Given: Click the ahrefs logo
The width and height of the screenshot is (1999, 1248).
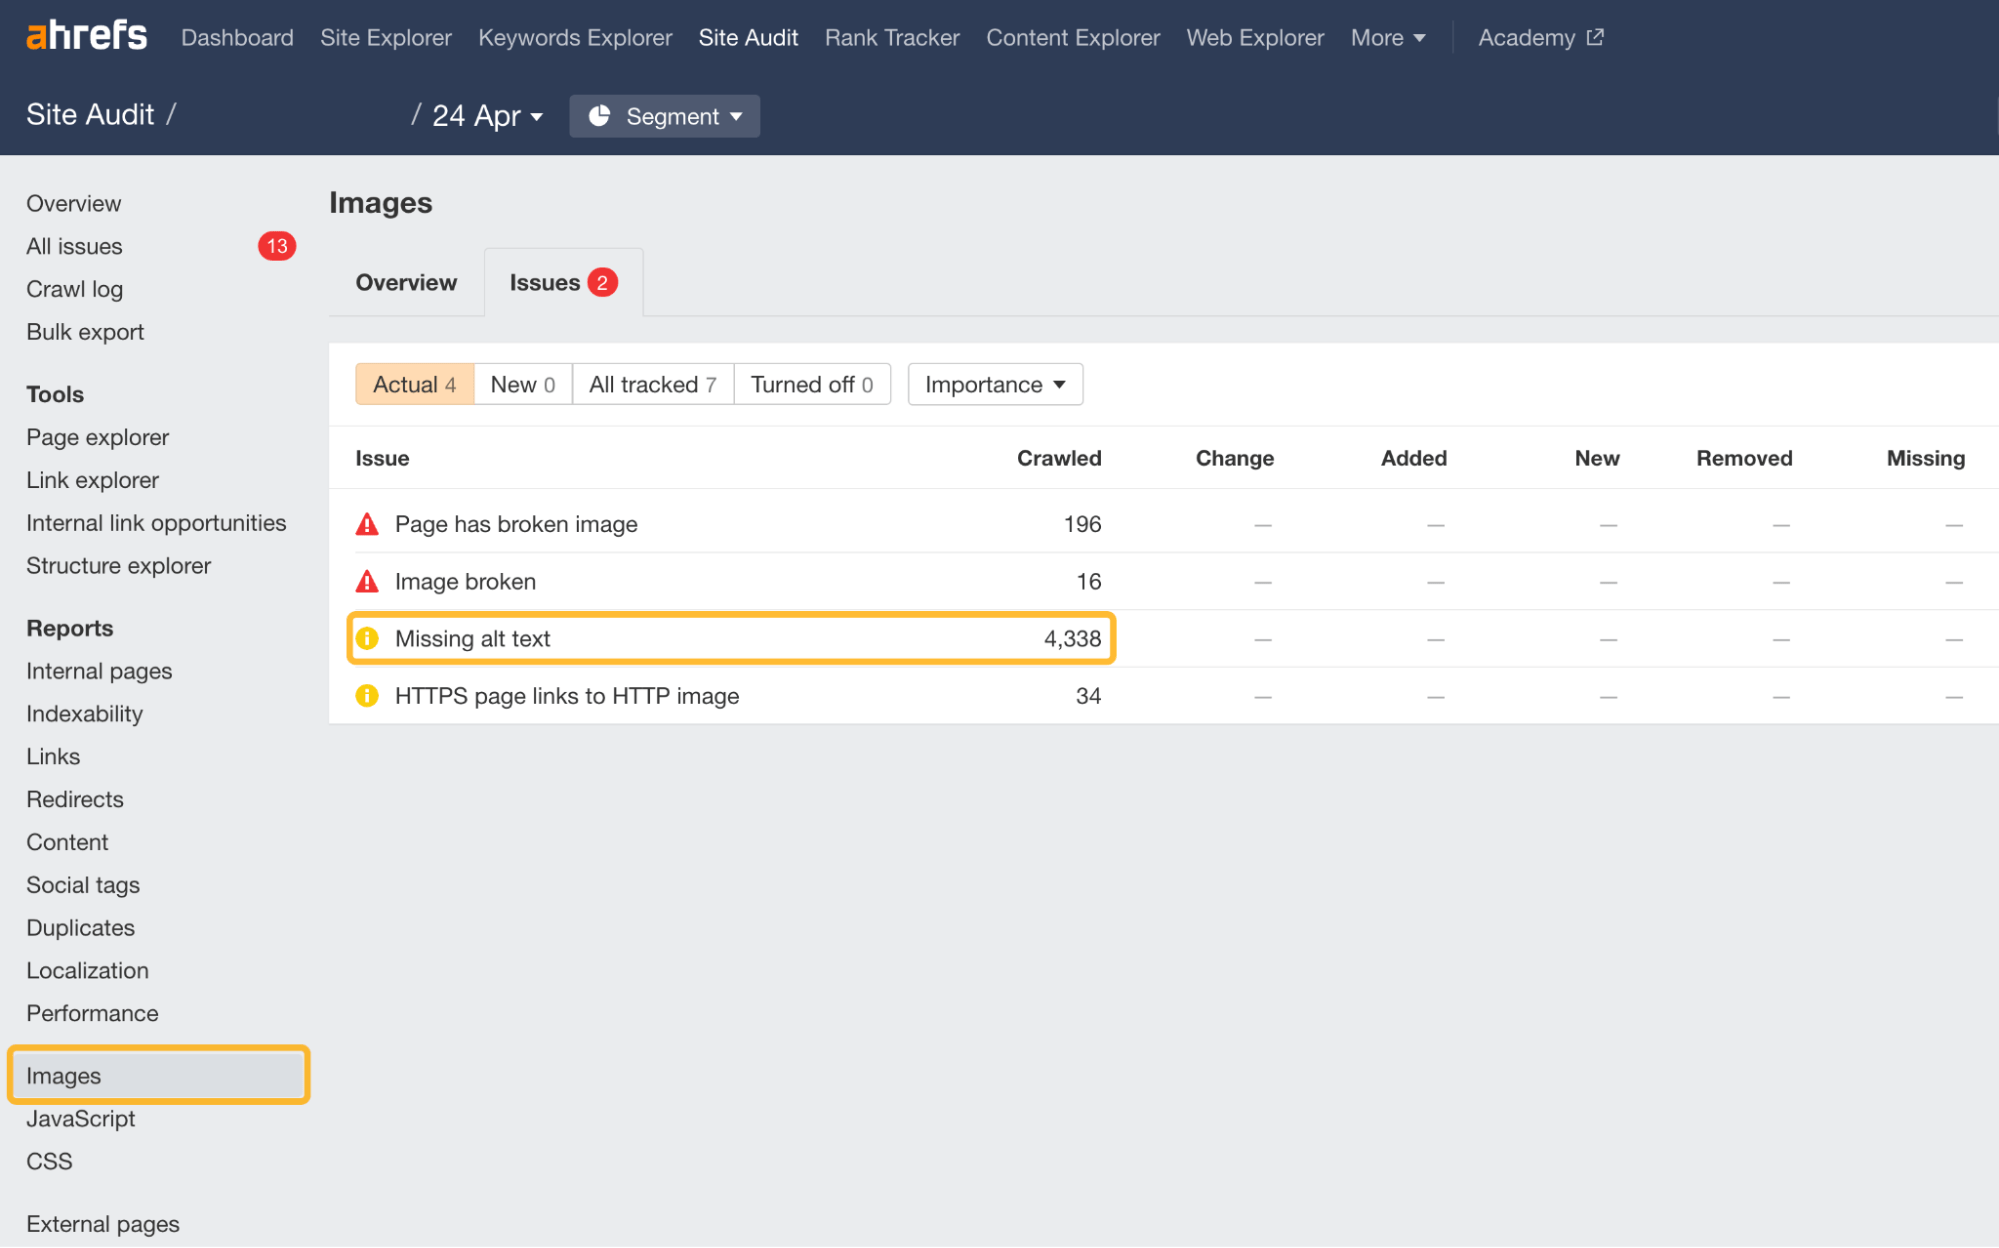Looking at the screenshot, I should tap(85, 36).
